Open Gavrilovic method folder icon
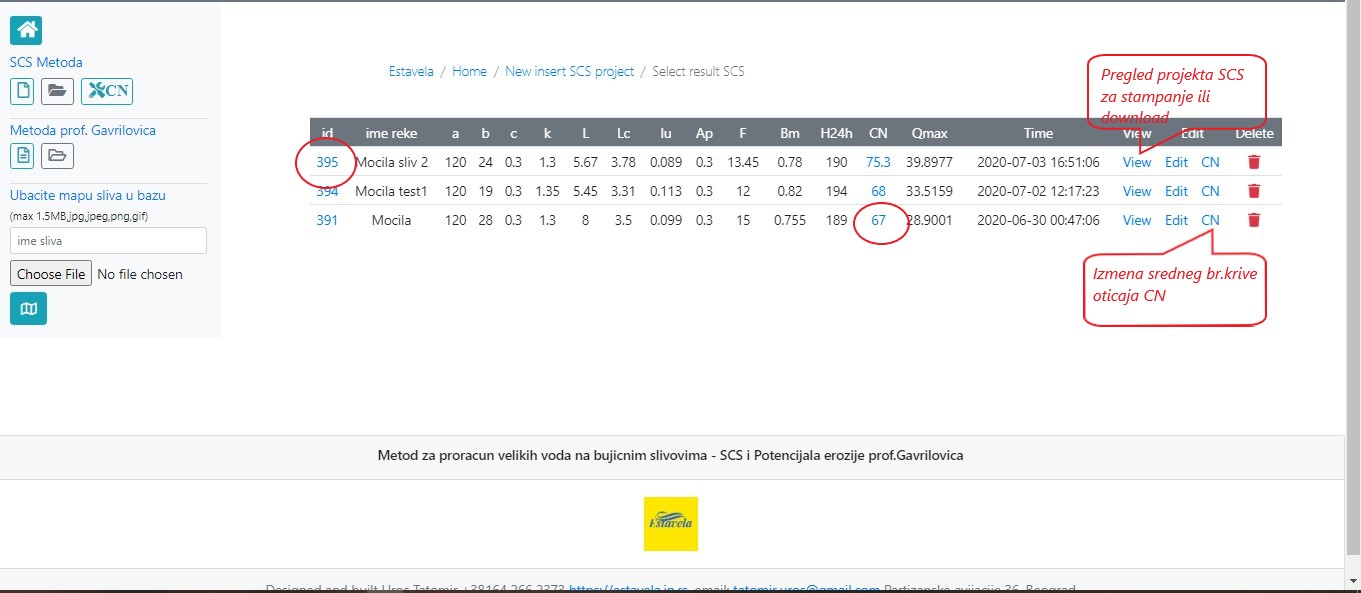 [x=57, y=155]
